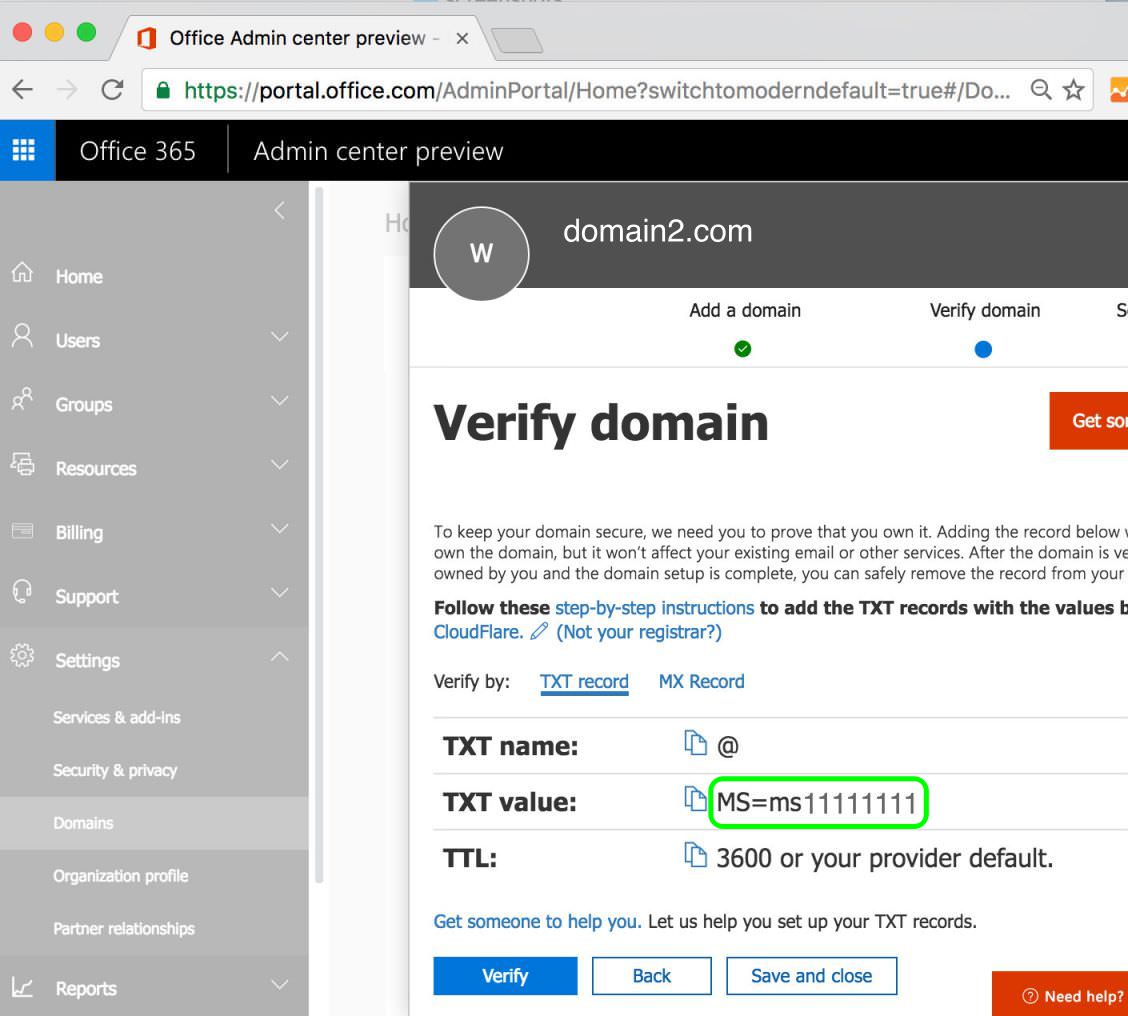Click the Settings gear icon in sidebar
This screenshot has height=1016, width=1128.
(22, 656)
